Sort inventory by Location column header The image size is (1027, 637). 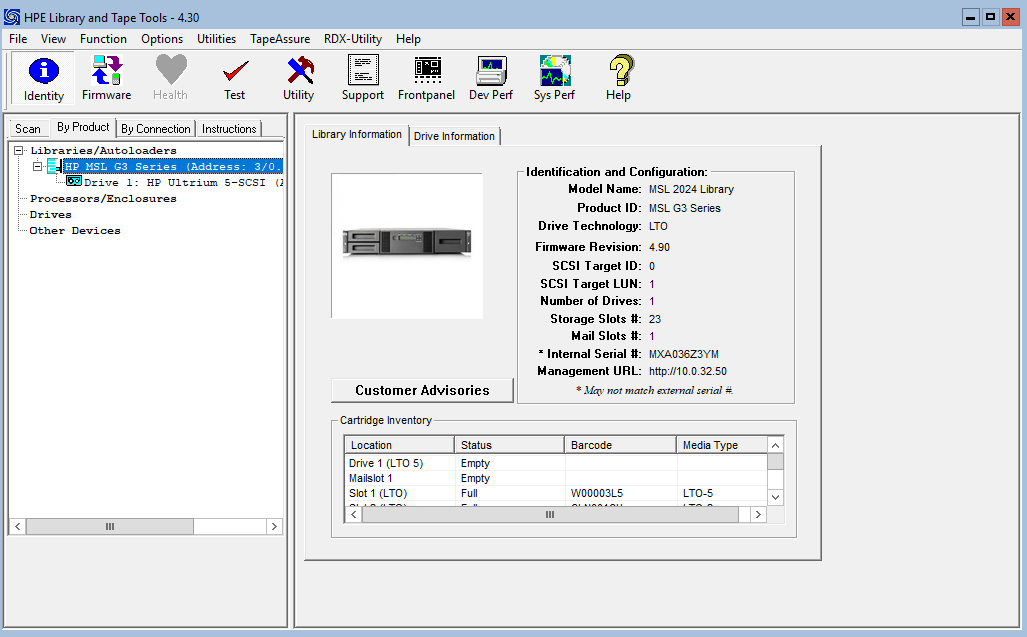pyautogui.click(x=399, y=445)
